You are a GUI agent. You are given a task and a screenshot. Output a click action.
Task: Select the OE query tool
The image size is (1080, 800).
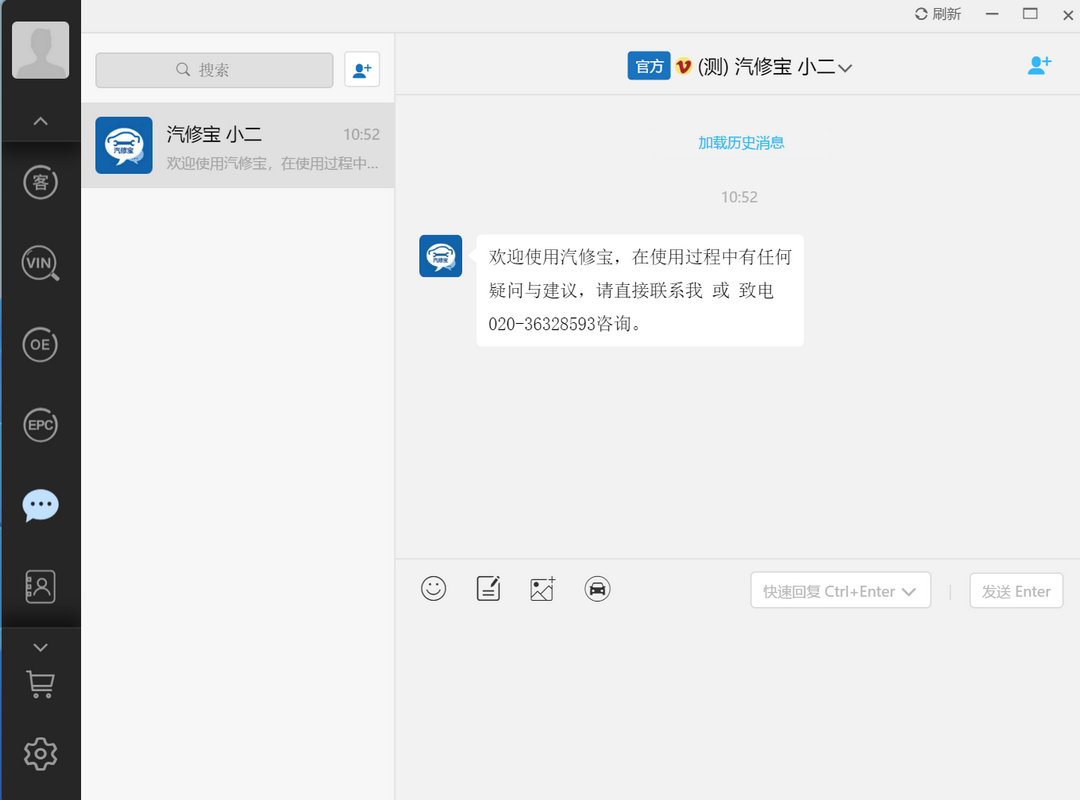40,344
